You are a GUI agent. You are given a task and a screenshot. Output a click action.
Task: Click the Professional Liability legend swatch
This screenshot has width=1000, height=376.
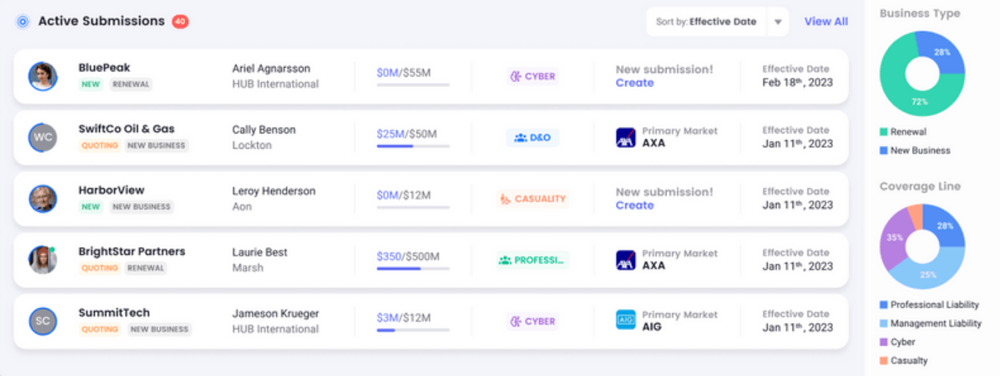tap(883, 305)
